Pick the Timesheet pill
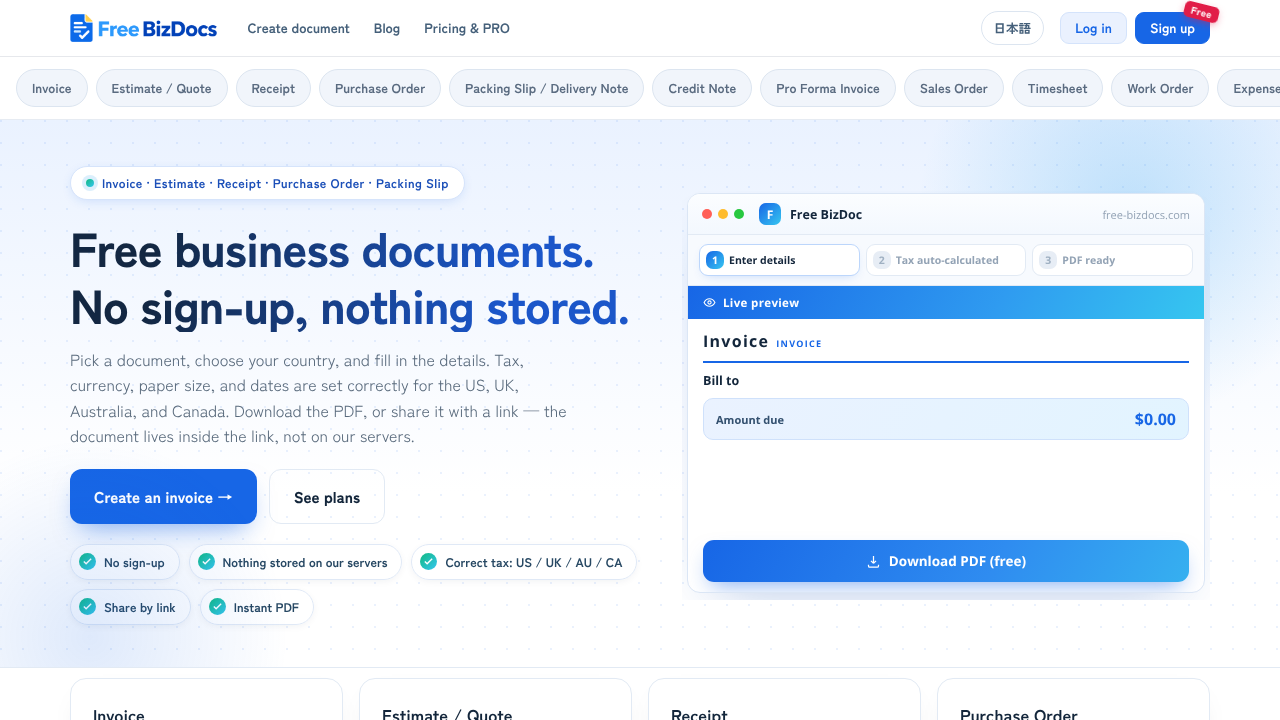The image size is (1280, 720). point(1057,88)
